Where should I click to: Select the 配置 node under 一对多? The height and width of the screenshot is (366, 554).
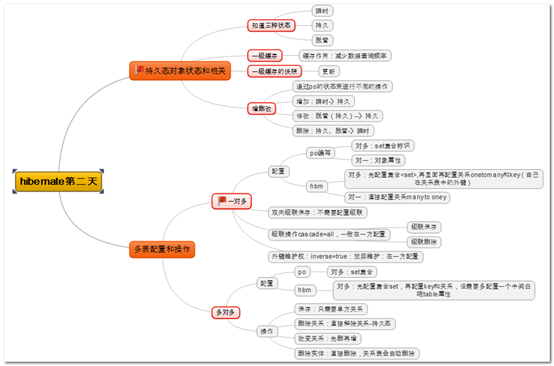(x=278, y=171)
